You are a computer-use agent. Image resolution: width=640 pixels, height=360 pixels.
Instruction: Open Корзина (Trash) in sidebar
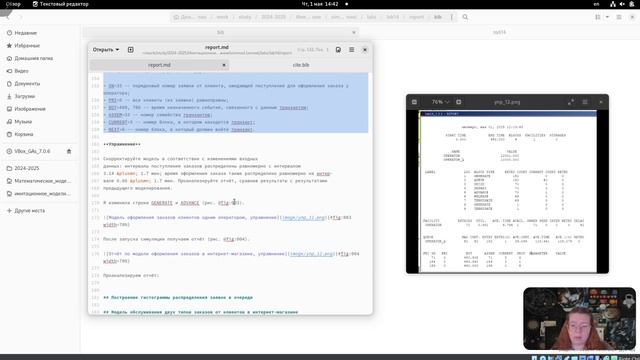pyautogui.click(x=24, y=134)
